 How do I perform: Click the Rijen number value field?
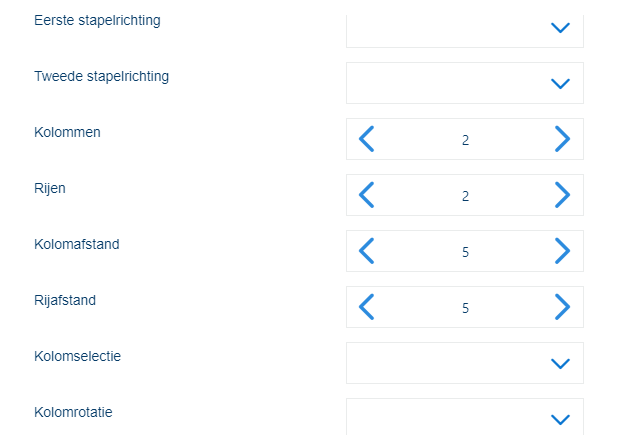click(465, 196)
